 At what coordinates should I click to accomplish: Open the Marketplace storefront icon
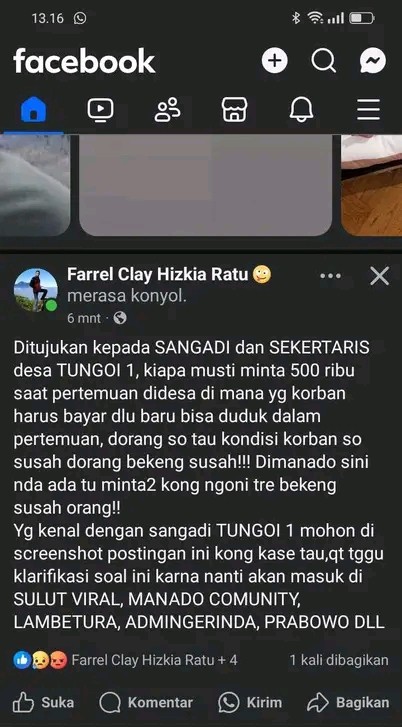(235, 110)
